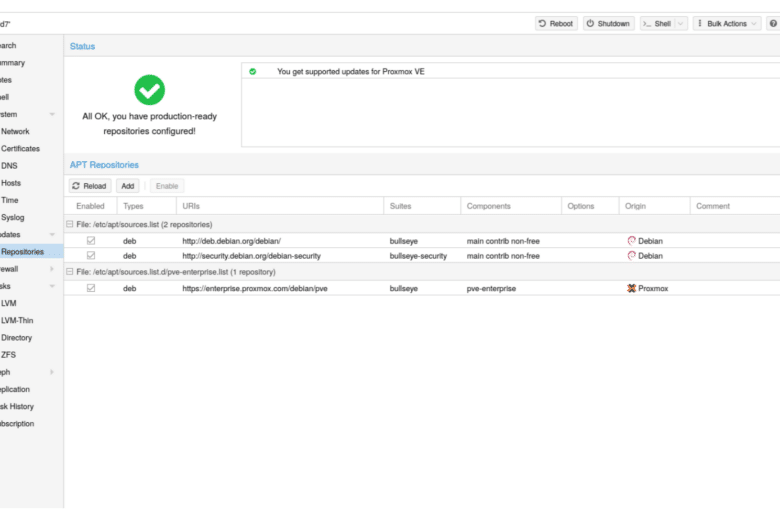Screen dimensions: 780x516
Task: Click the small green supported-updates status icon
Action: coord(253,72)
